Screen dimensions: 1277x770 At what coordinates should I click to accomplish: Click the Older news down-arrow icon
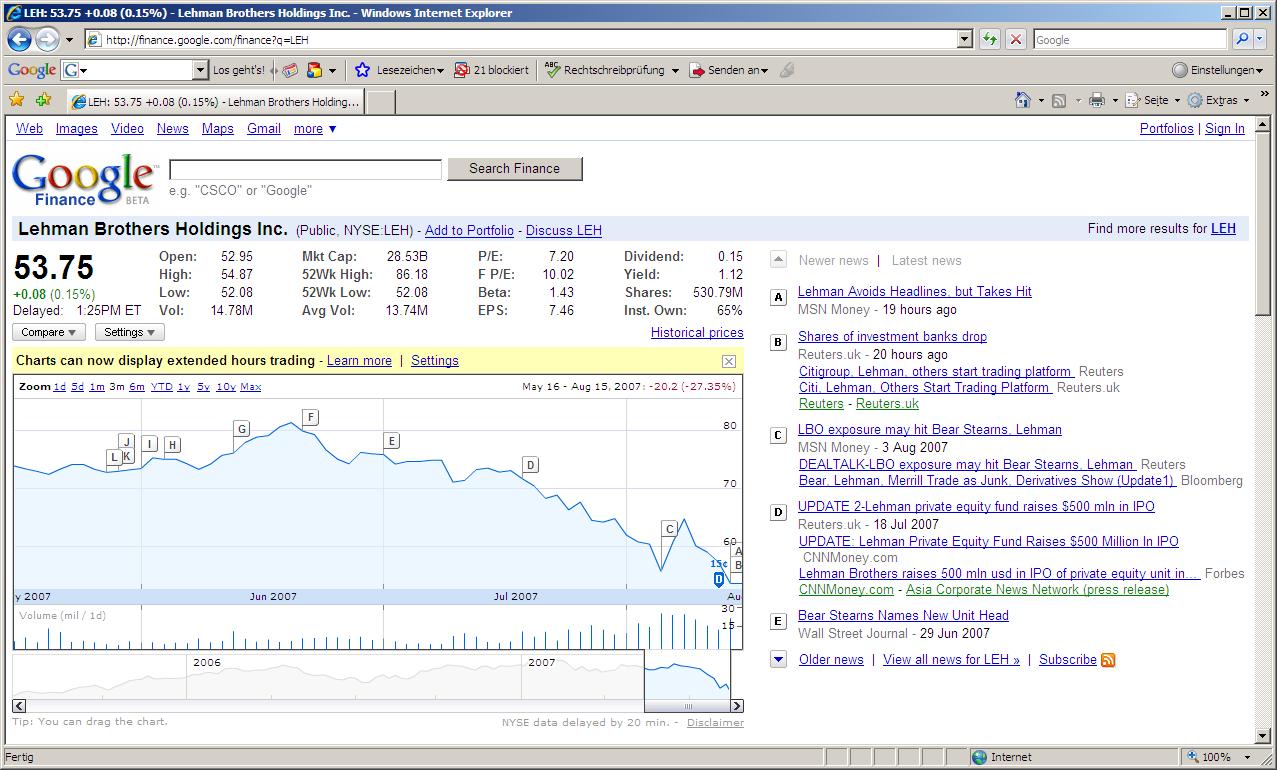(778, 659)
